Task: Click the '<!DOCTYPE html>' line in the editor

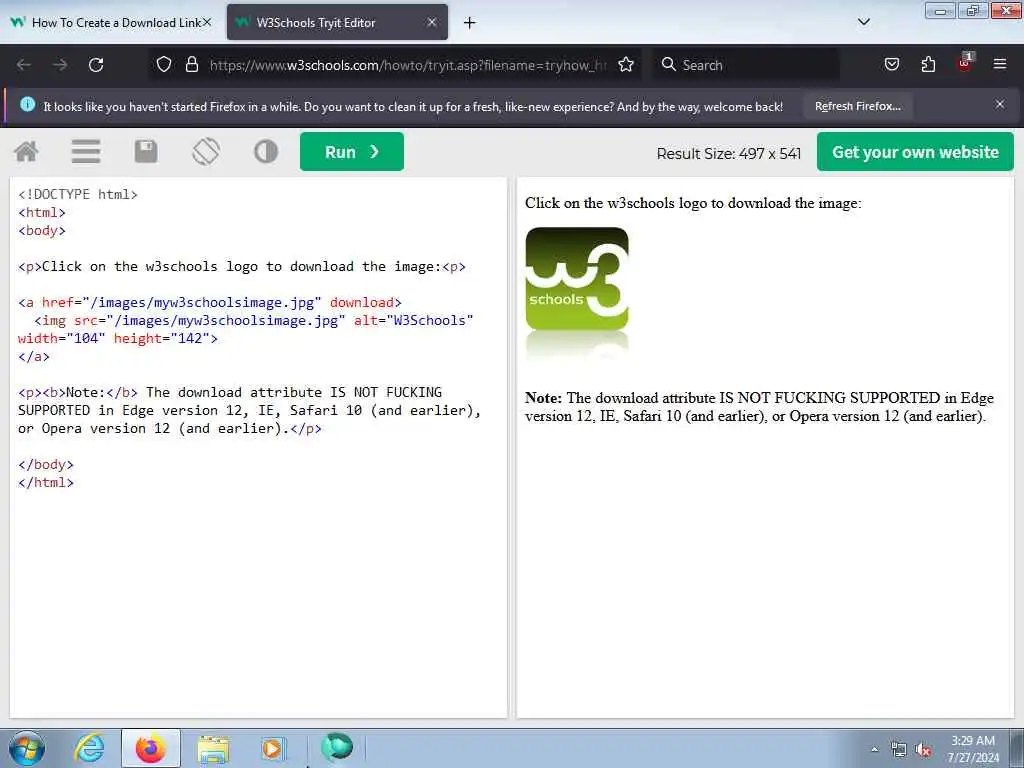Action: 78,194
